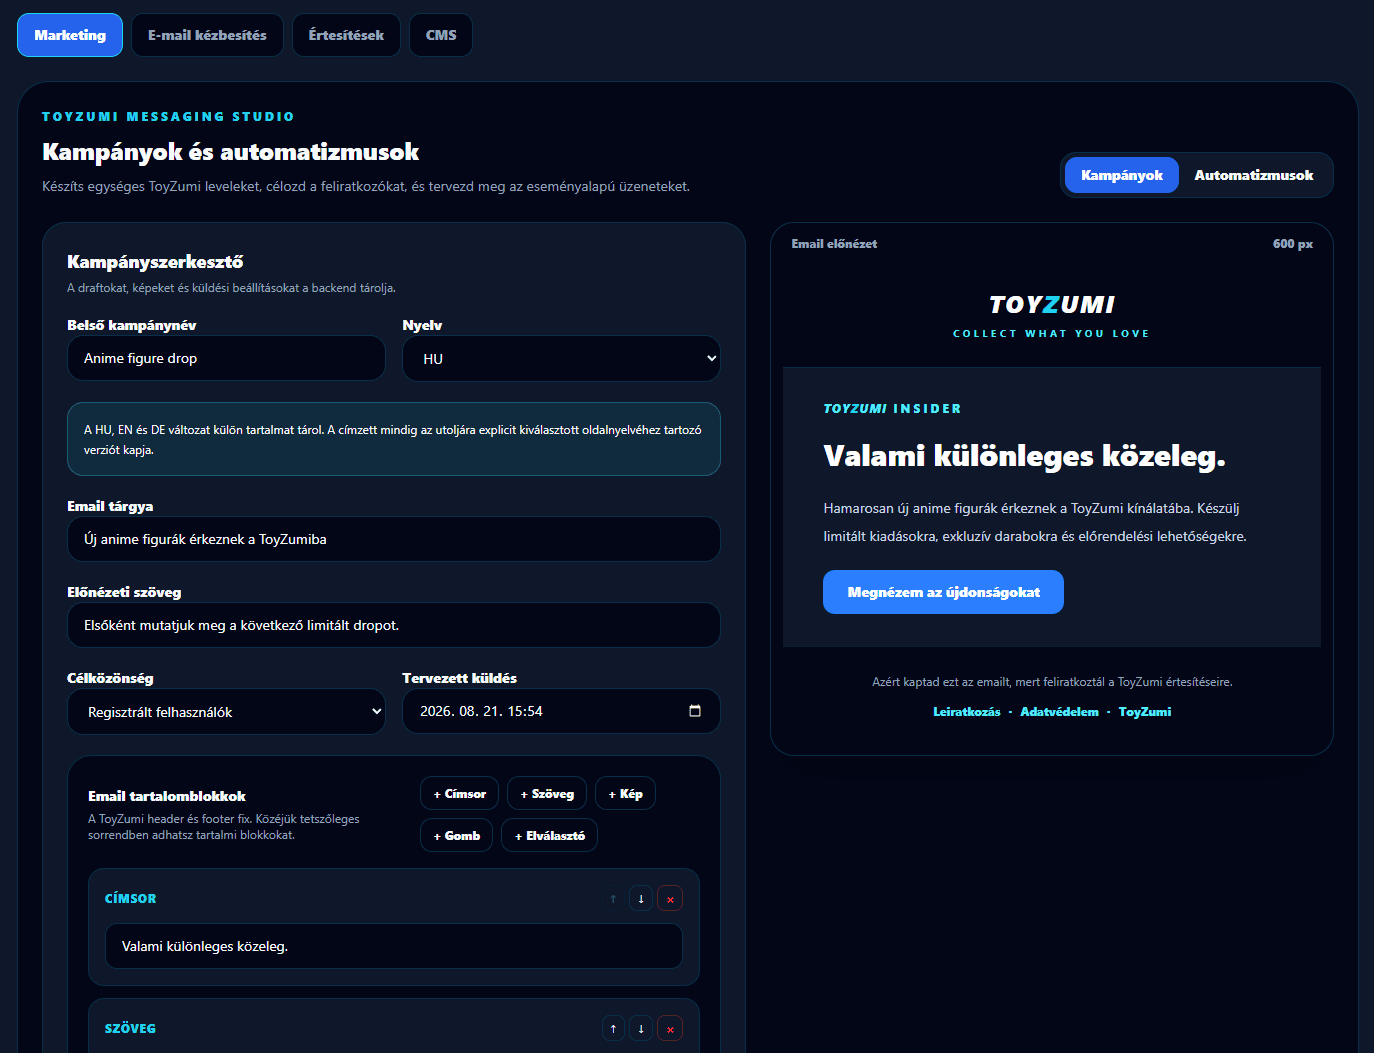The image size is (1374, 1053).
Task: Switch to the Marketing tab
Action: [70, 35]
